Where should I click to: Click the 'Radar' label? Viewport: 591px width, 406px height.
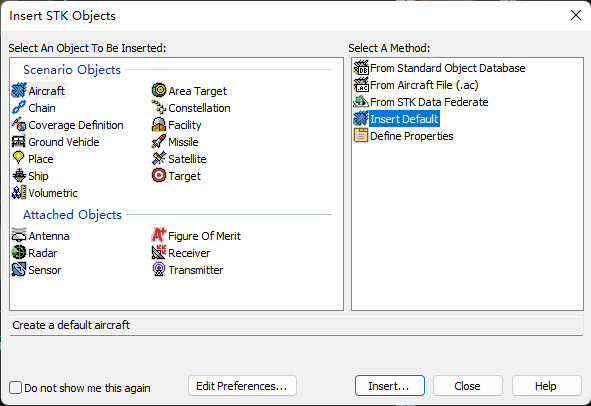(x=43, y=253)
